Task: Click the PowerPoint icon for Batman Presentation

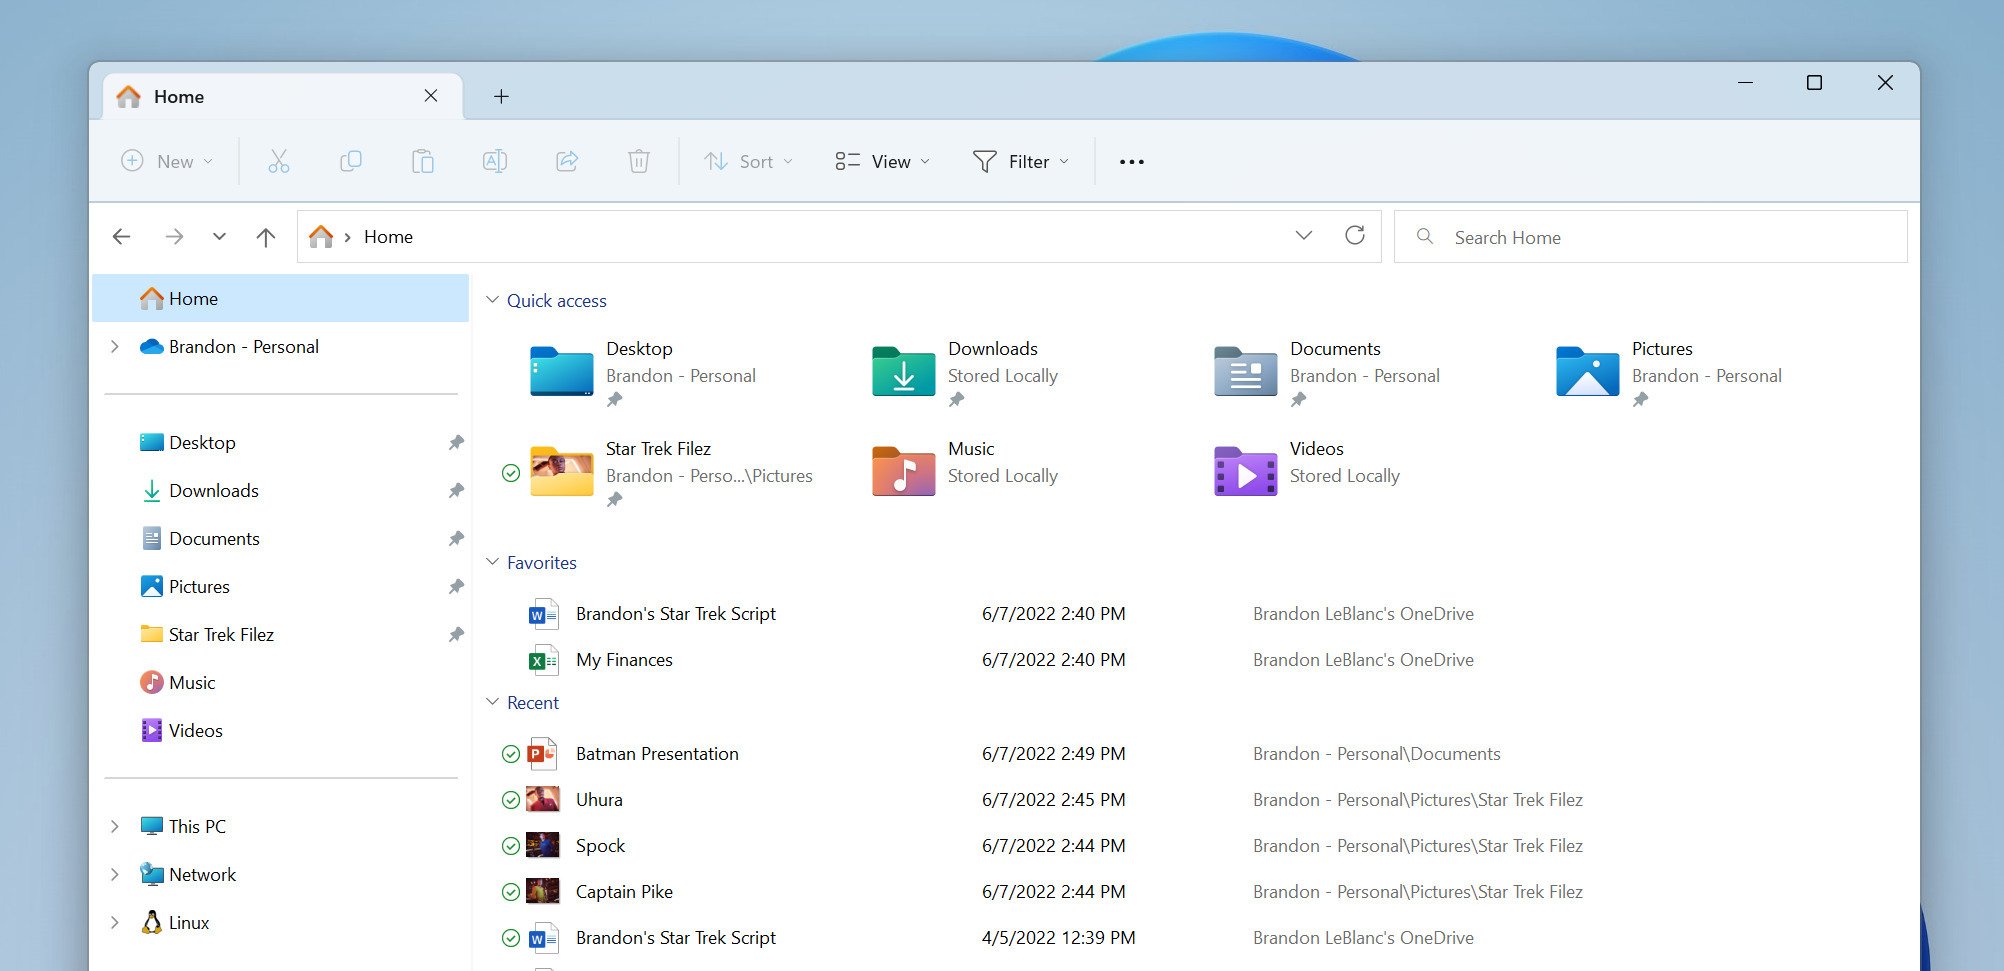Action: pos(543,754)
